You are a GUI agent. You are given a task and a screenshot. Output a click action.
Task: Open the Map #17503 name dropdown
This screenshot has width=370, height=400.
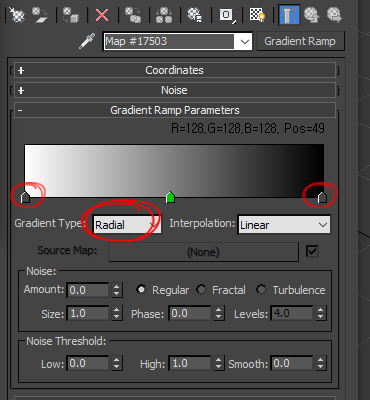click(x=245, y=42)
